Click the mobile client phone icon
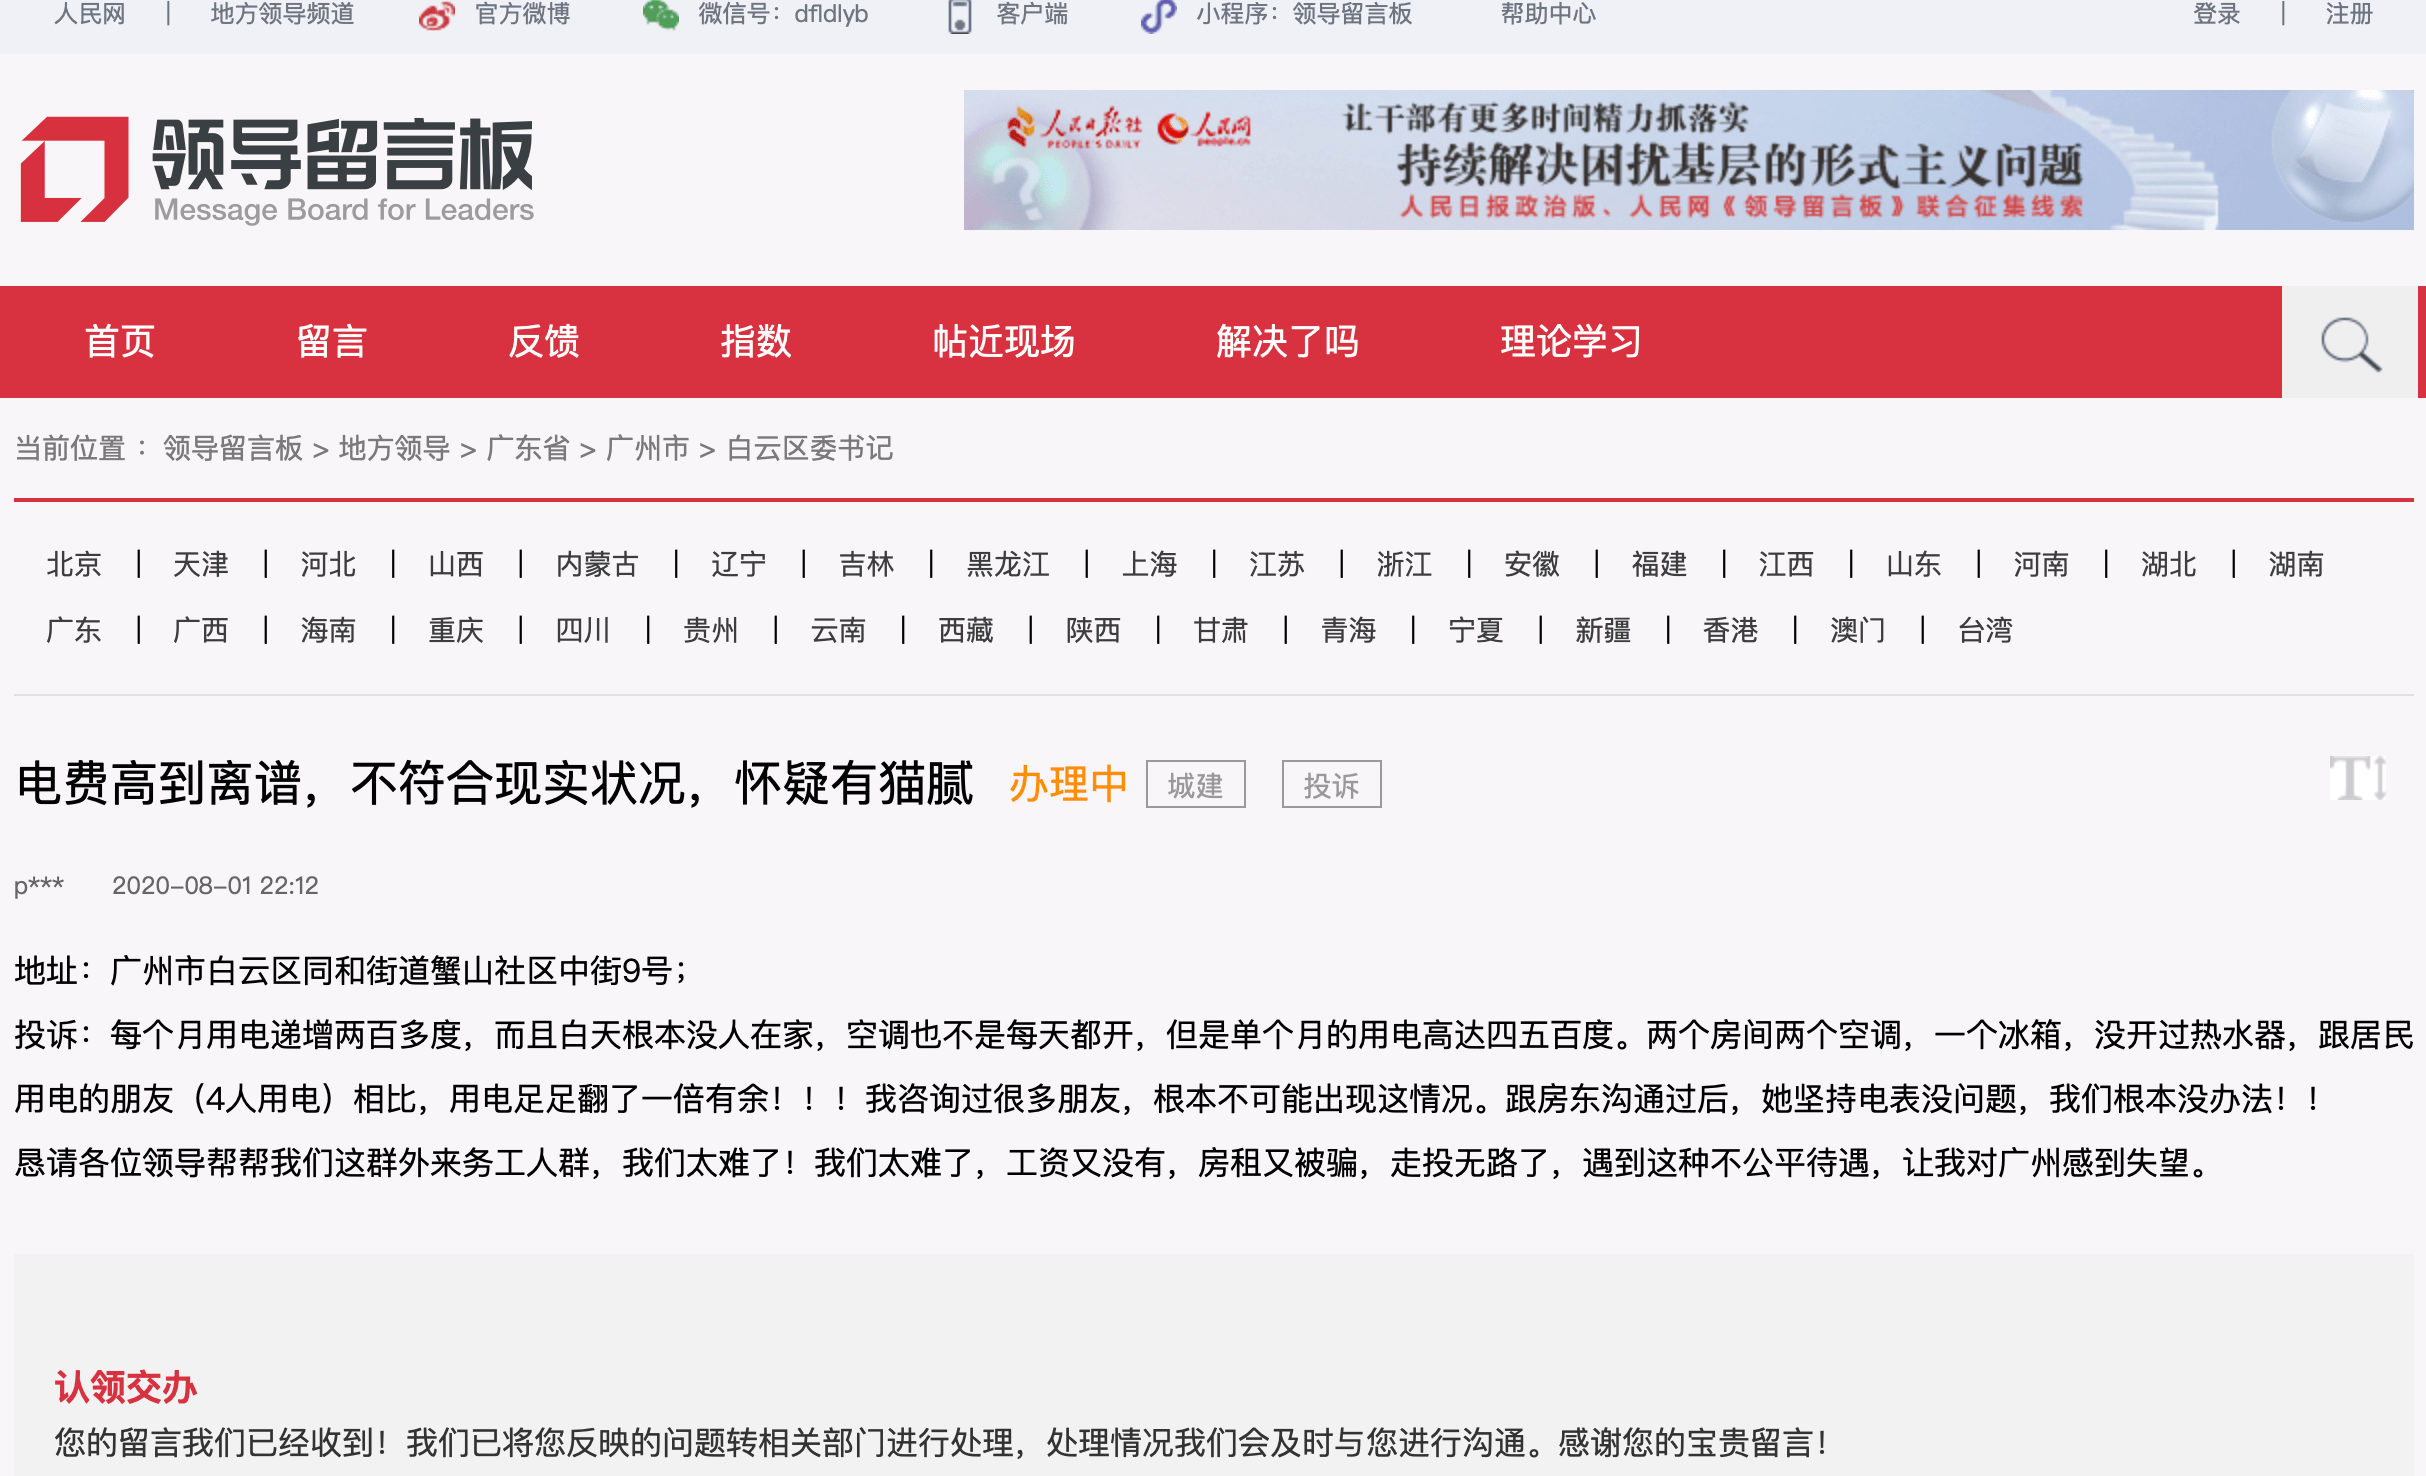2426x1476 pixels. 960,16
